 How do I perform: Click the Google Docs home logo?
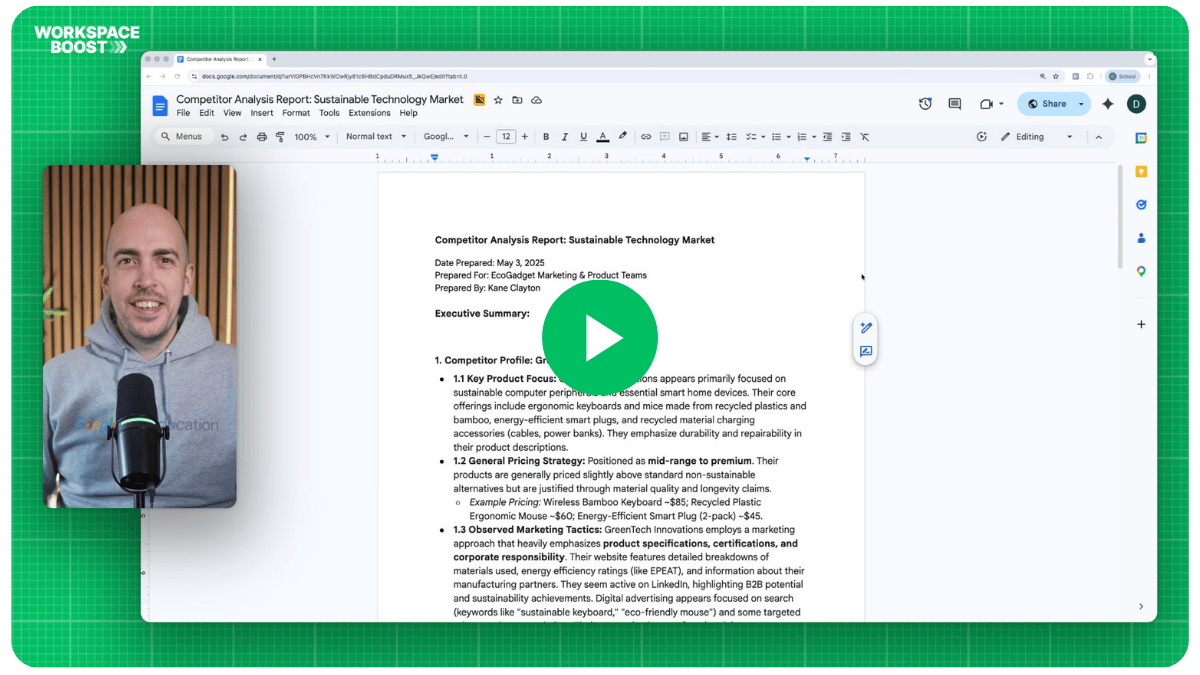[160, 105]
